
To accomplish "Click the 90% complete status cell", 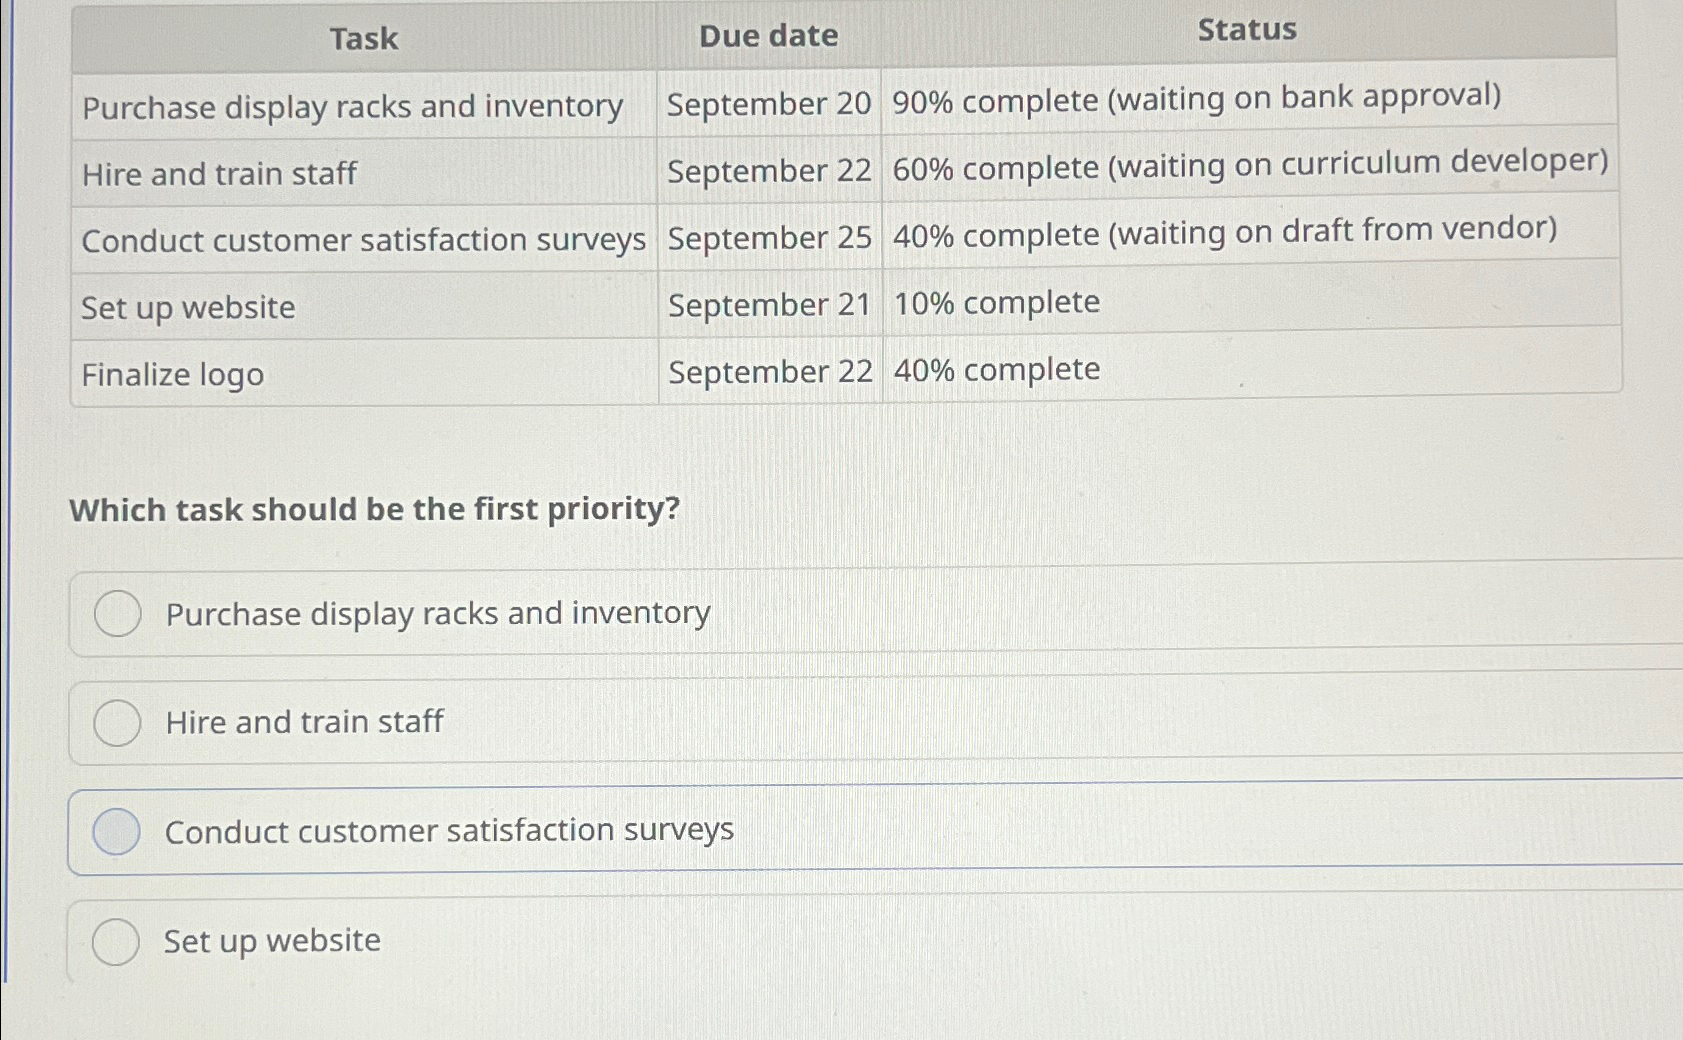I will coord(1196,98).
